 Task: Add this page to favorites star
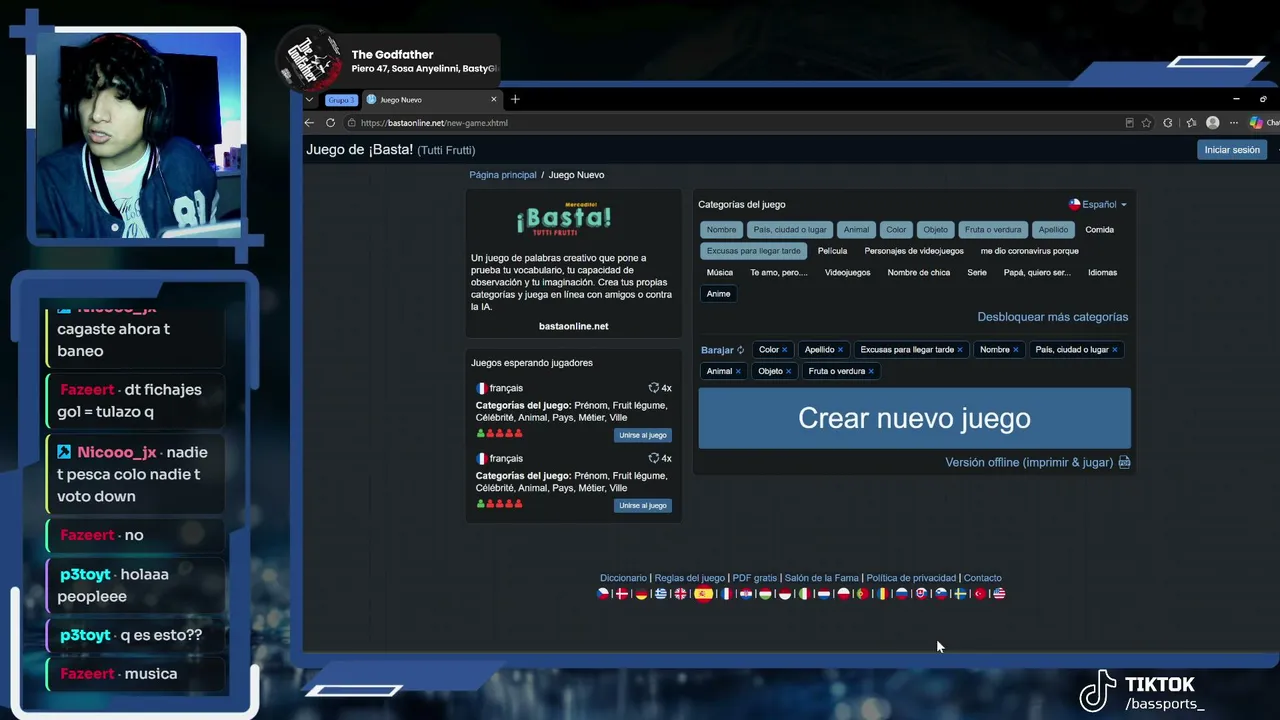coord(1146,123)
